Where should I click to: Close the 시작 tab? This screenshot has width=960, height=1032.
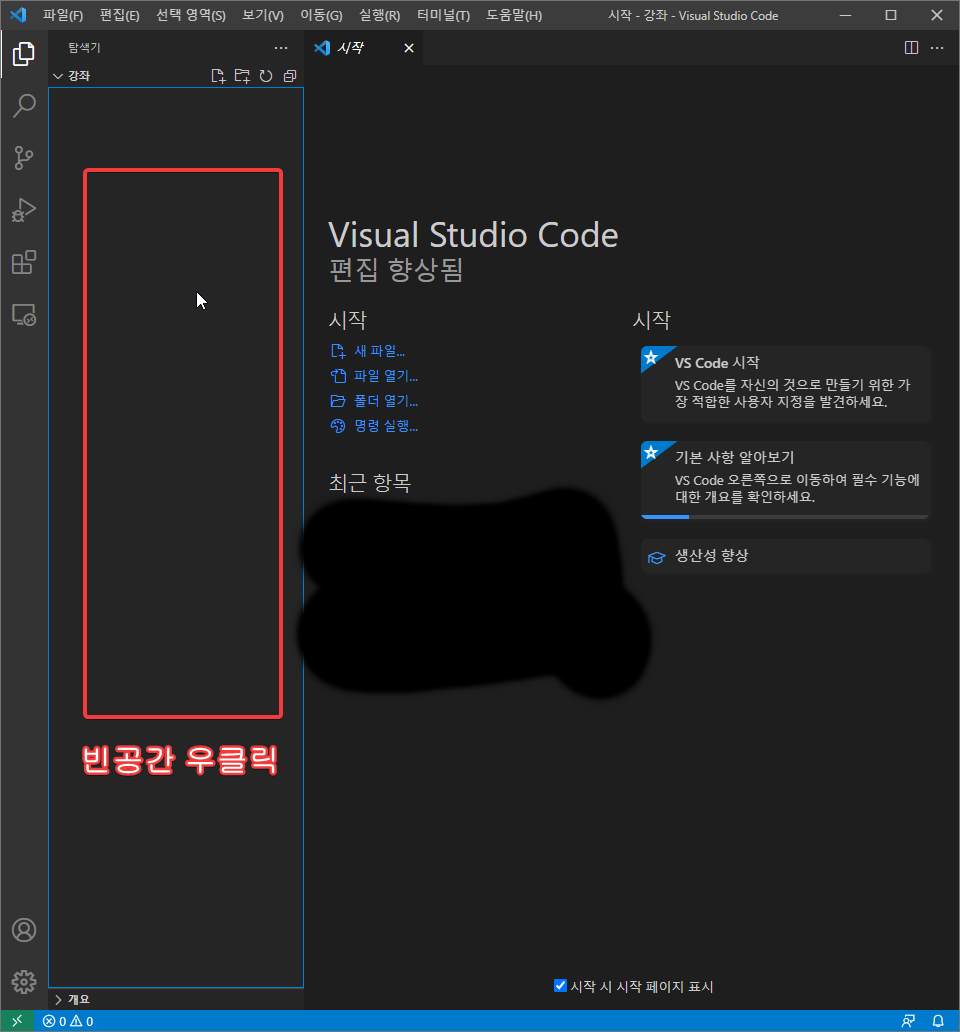tap(409, 48)
